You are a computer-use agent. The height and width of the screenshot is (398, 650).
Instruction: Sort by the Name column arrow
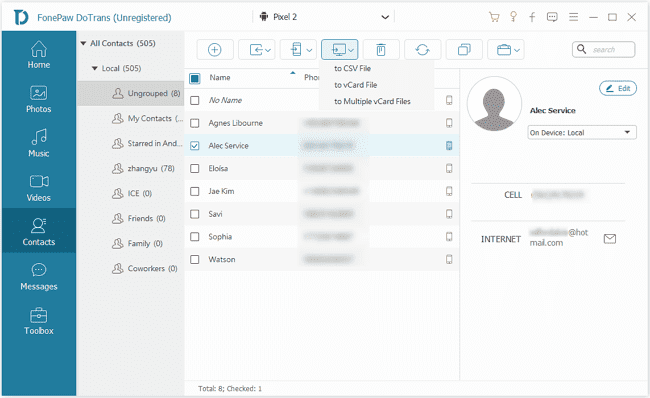pos(293,73)
